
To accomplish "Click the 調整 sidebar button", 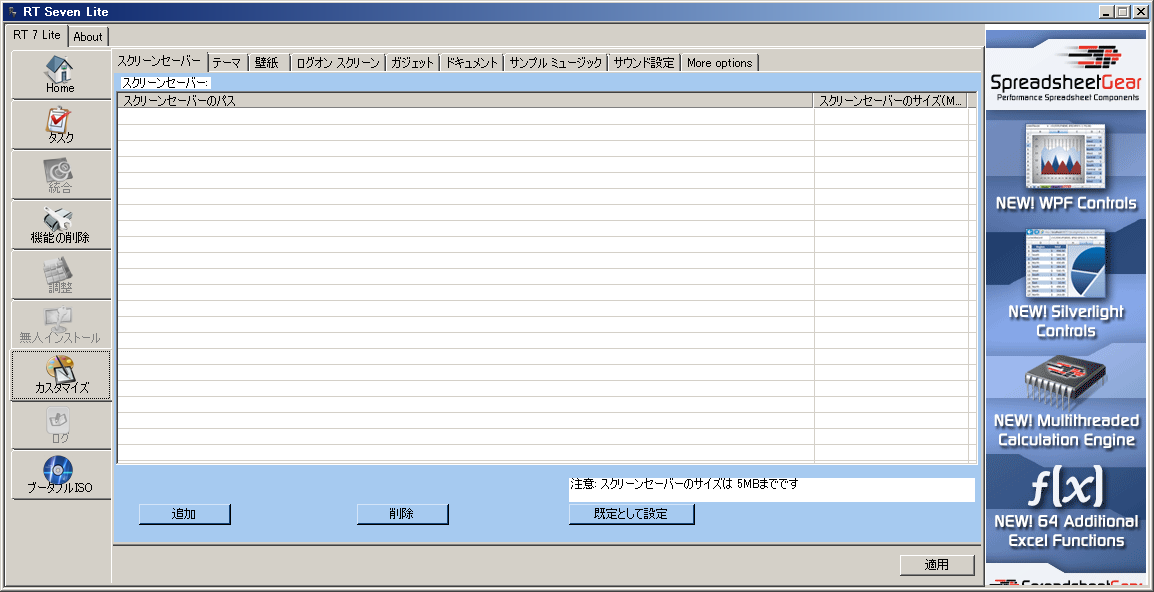I will click(60, 275).
